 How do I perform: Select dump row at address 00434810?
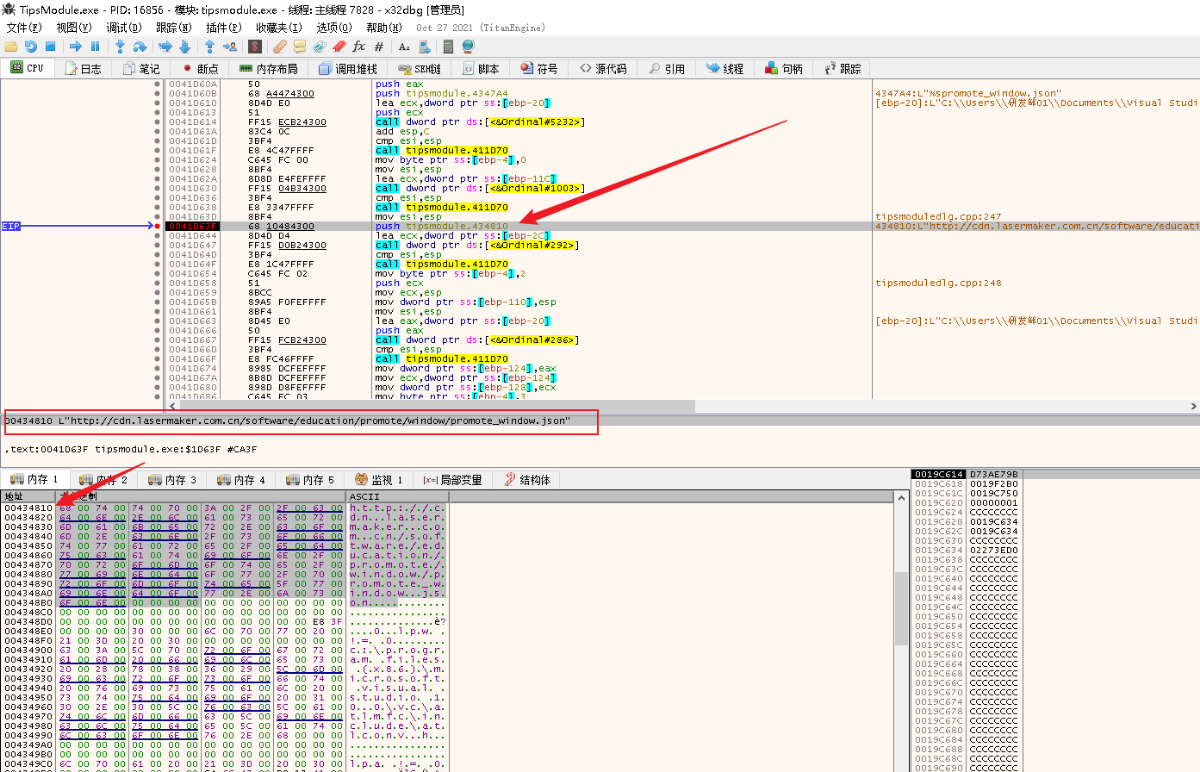[x=224, y=507]
